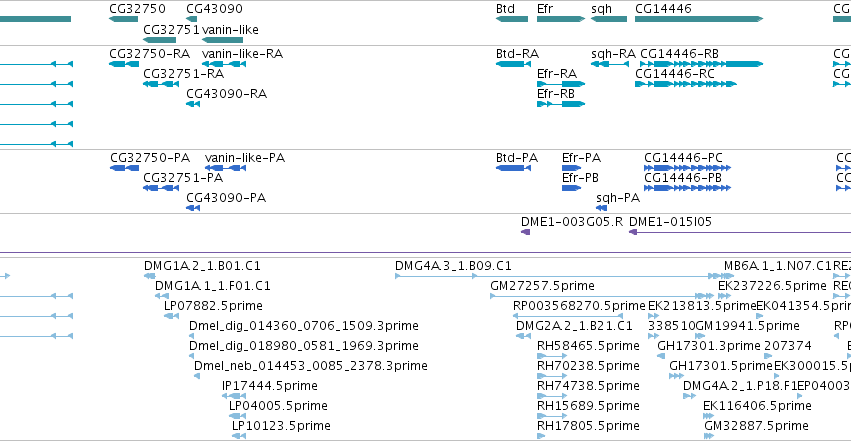Select the CG14446 gene bar
This screenshot has height=441, width=851.
click(x=699, y=19)
